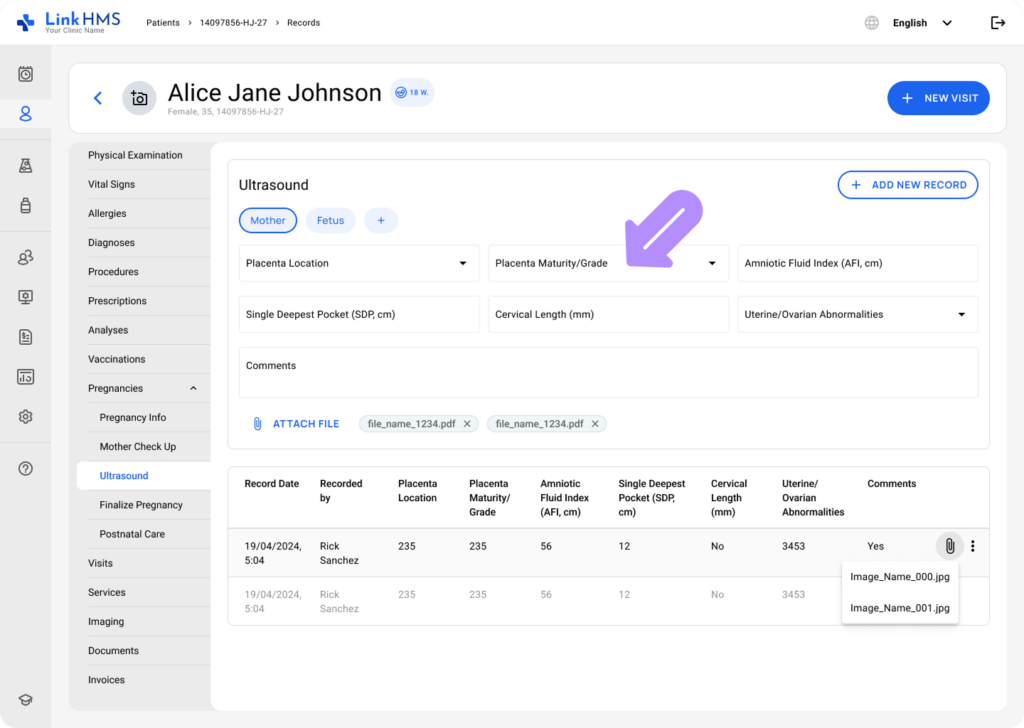Open the billing document sidebar icon

pos(25,337)
